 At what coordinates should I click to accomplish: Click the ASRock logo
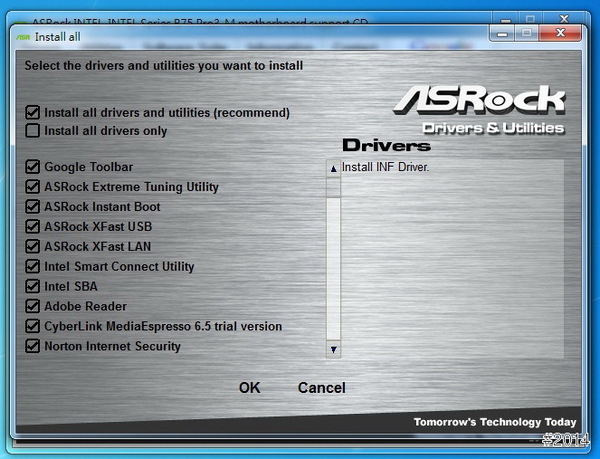[x=479, y=100]
